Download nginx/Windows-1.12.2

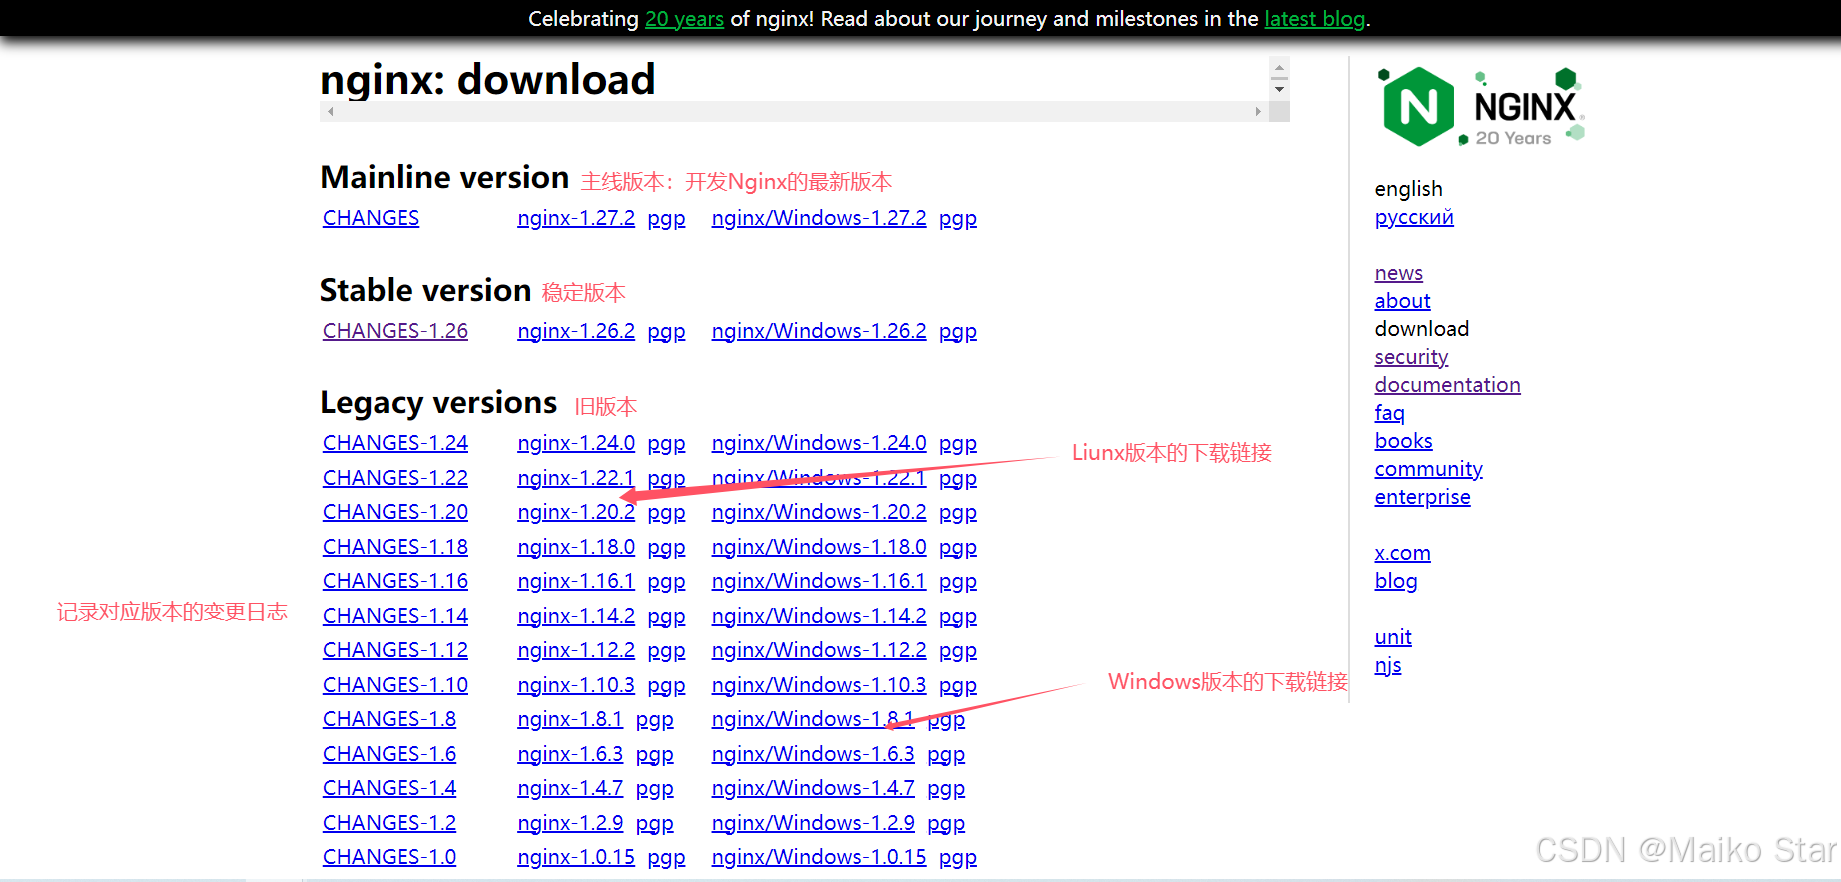pyautogui.click(x=819, y=650)
